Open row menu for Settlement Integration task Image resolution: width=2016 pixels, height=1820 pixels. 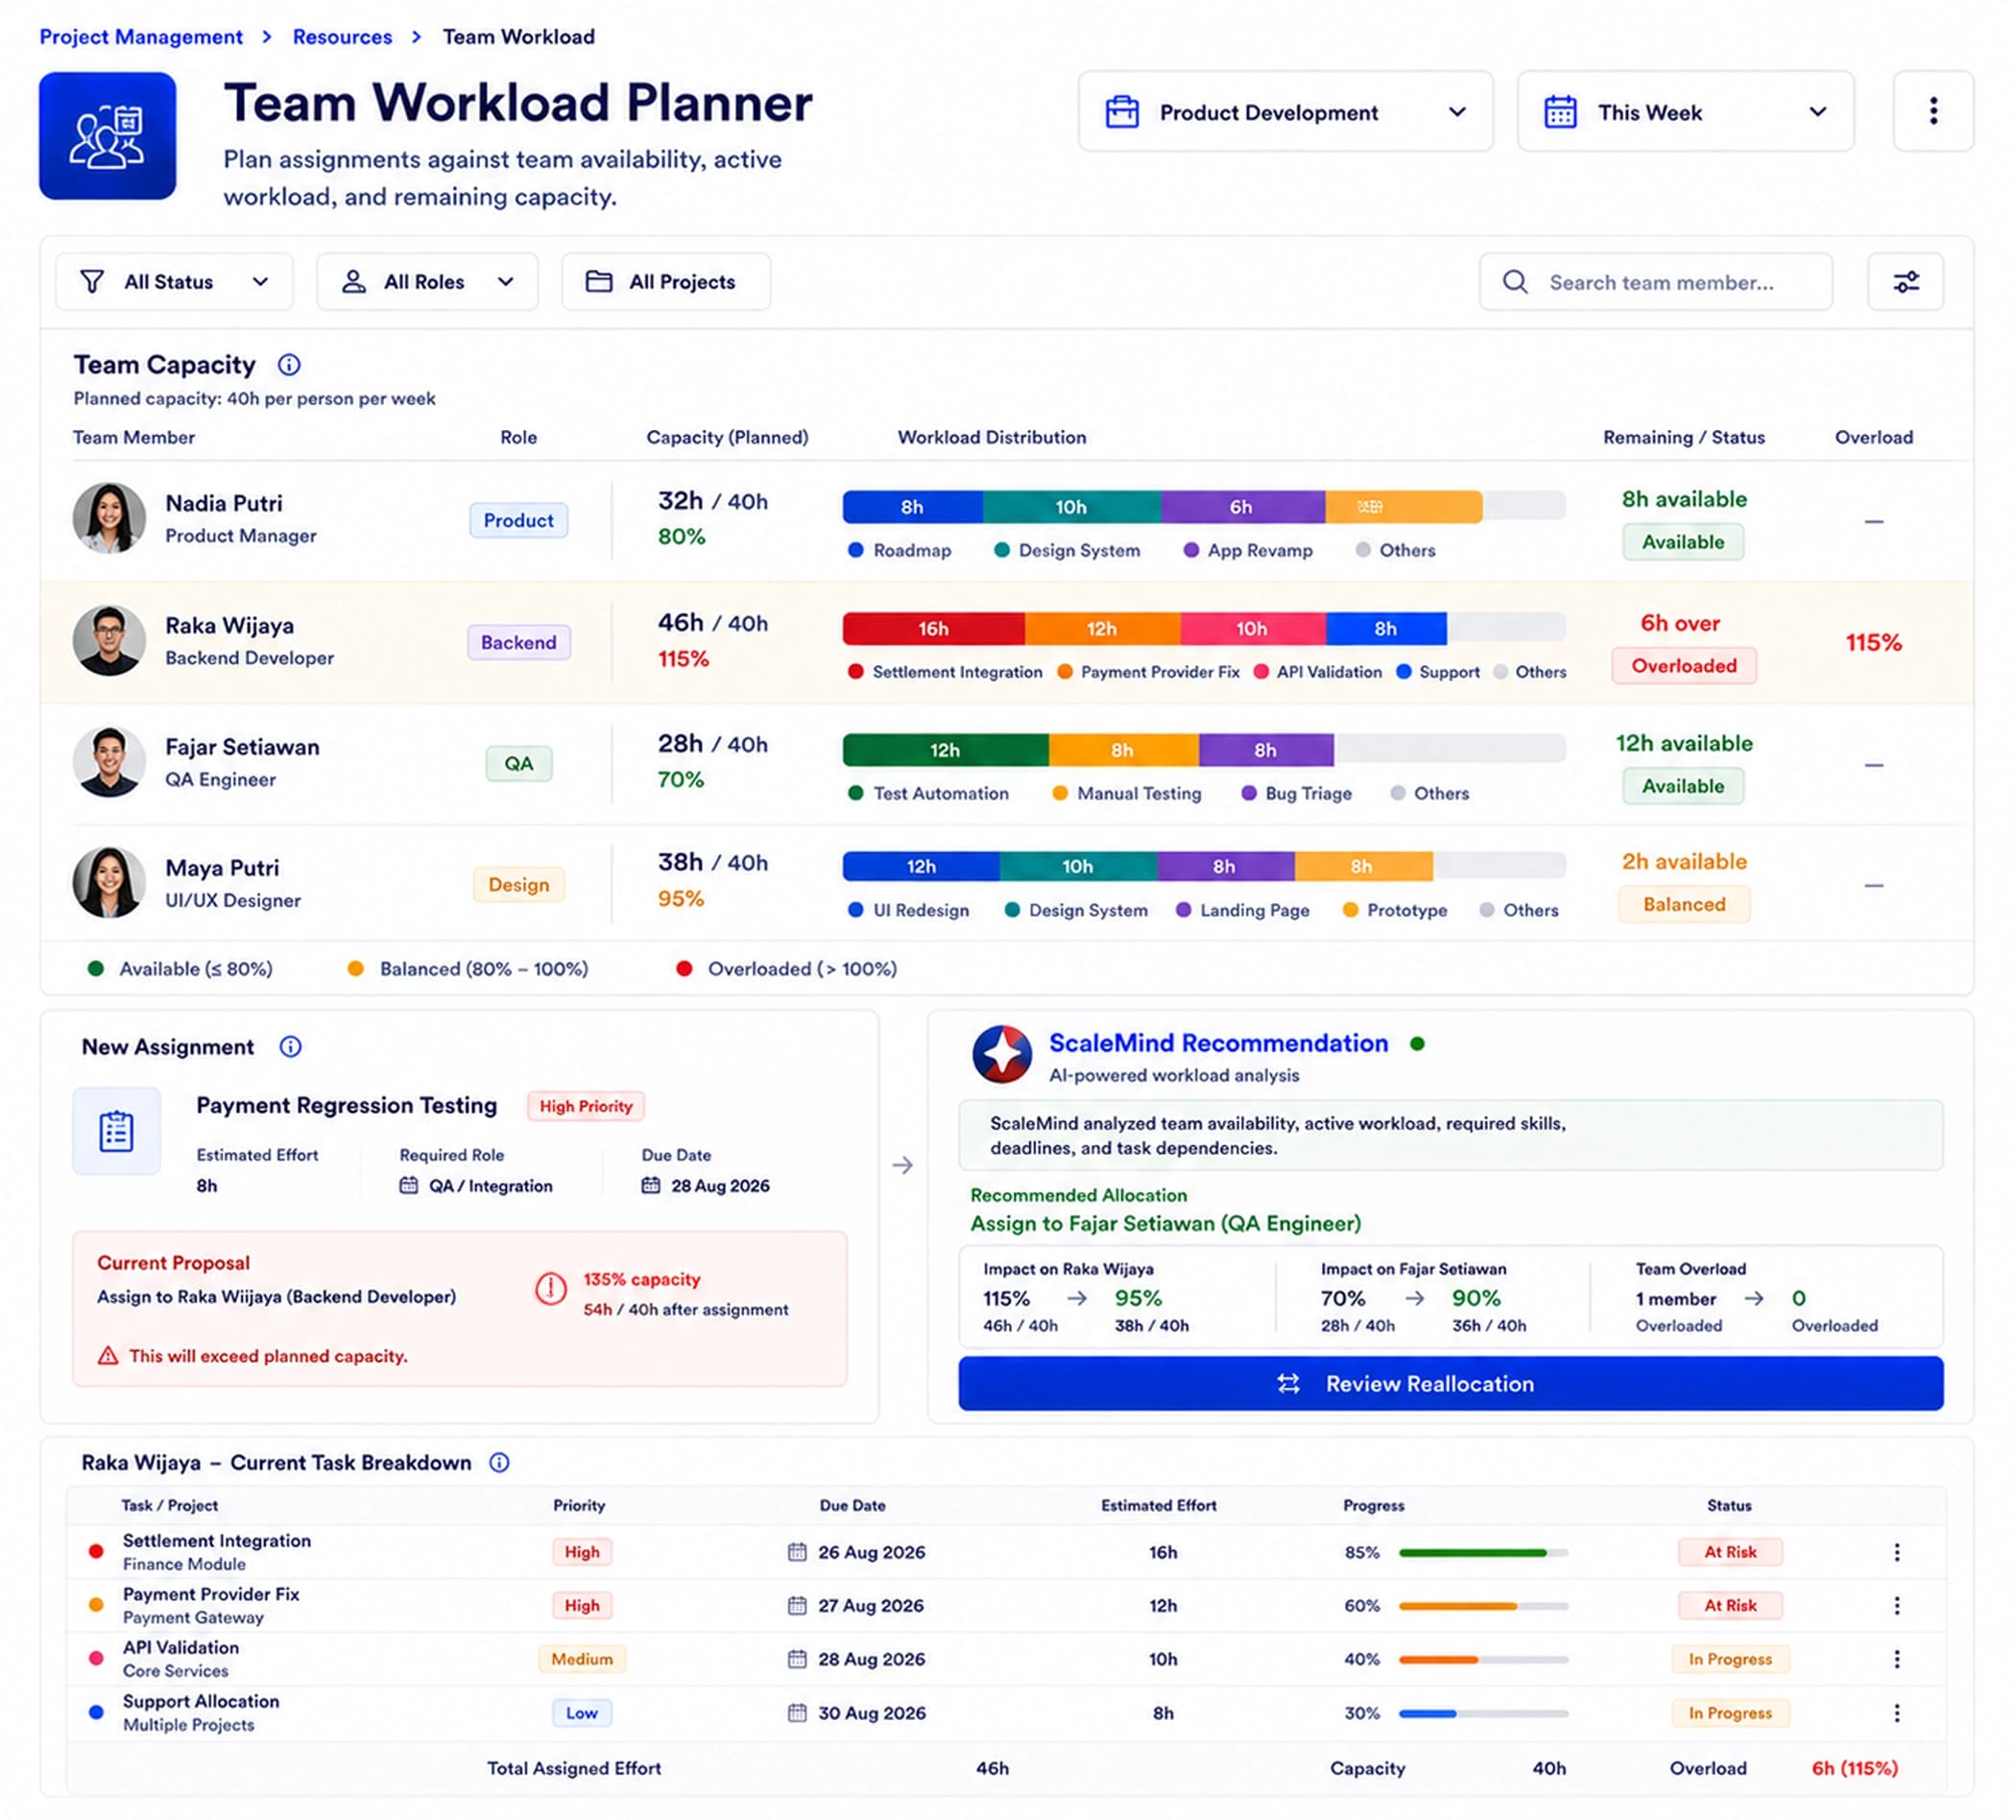pyautogui.click(x=1896, y=1552)
